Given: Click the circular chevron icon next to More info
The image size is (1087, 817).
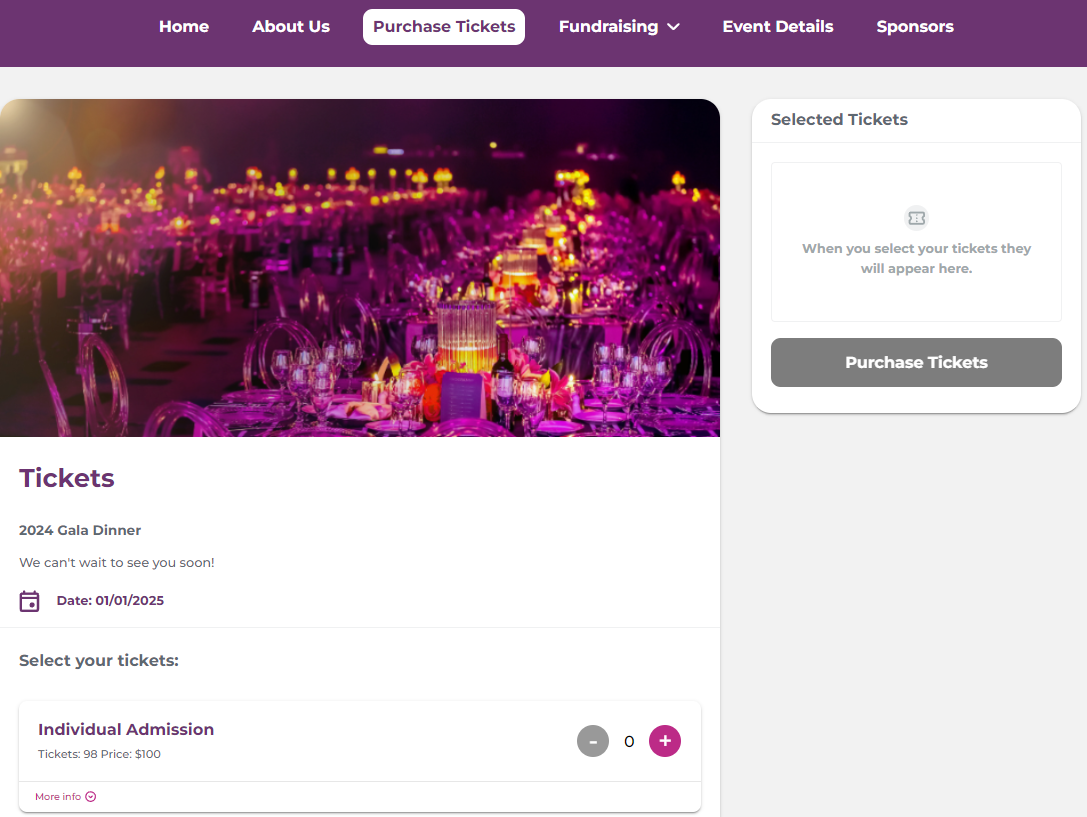Looking at the screenshot, I should click(90, 796).
